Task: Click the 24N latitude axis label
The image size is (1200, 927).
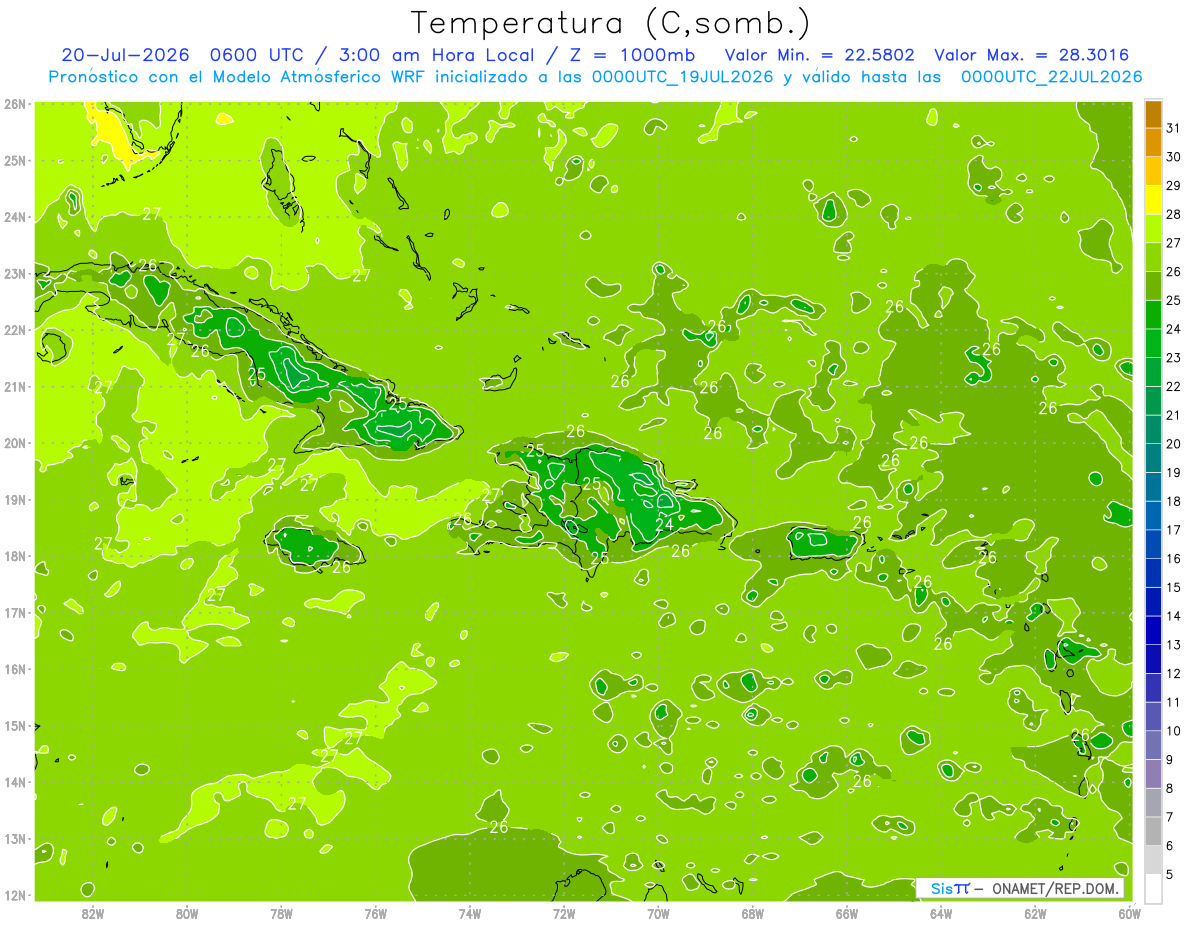Action: point(14,217)
